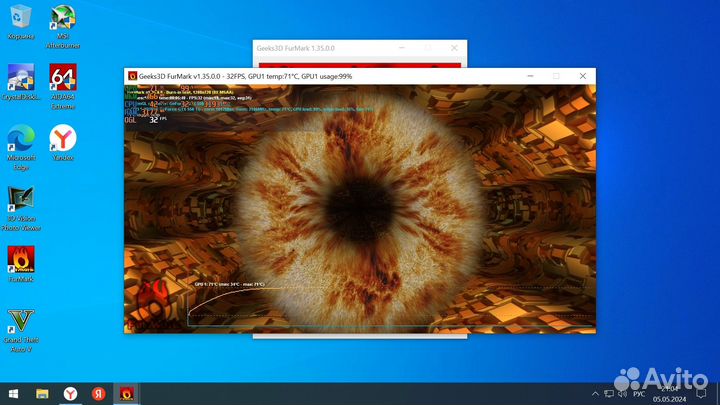The image size is (720, 405).
Task: Minimize the background Geeks3D FurMark 1.35.0.0 window
Action: (x=402, y=48)
